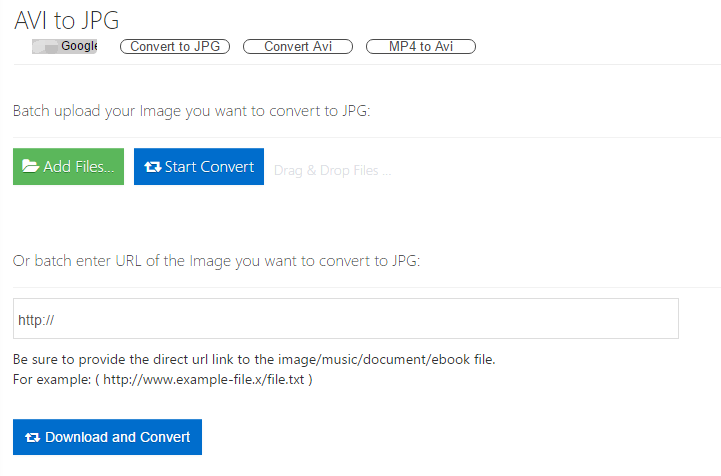Click the Drag & Drop Files area
721x476 pixels.
tap(332, 170)
